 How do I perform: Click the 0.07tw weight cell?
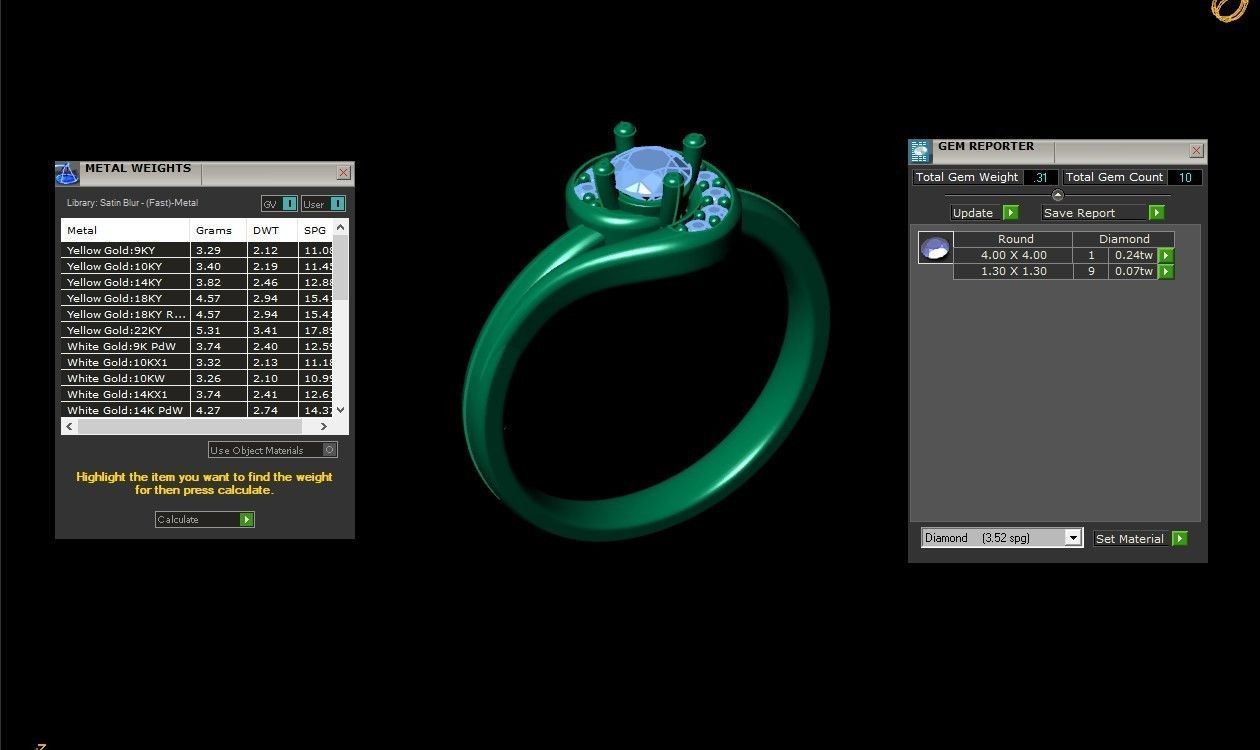[1133, 271]
